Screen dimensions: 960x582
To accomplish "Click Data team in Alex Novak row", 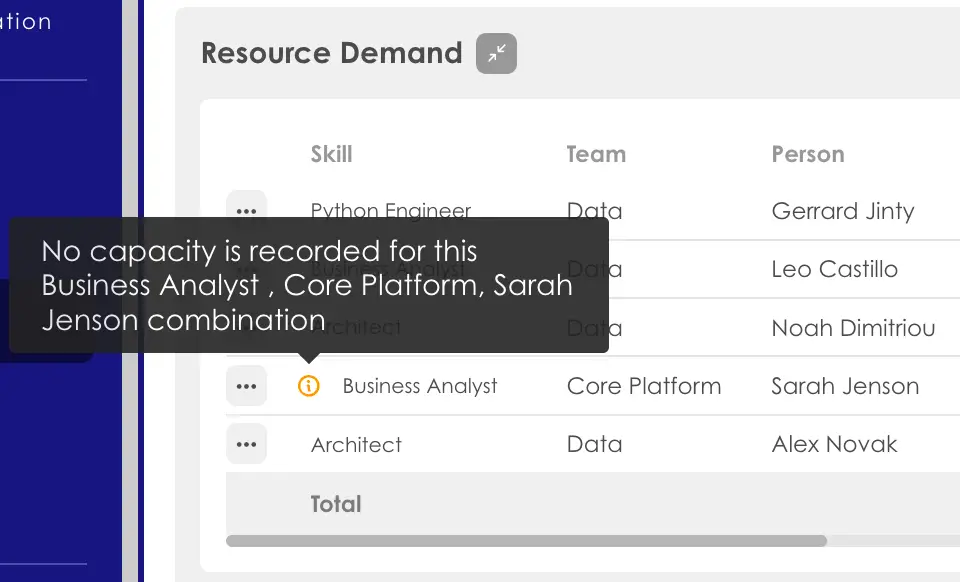I will click(594, 444).
